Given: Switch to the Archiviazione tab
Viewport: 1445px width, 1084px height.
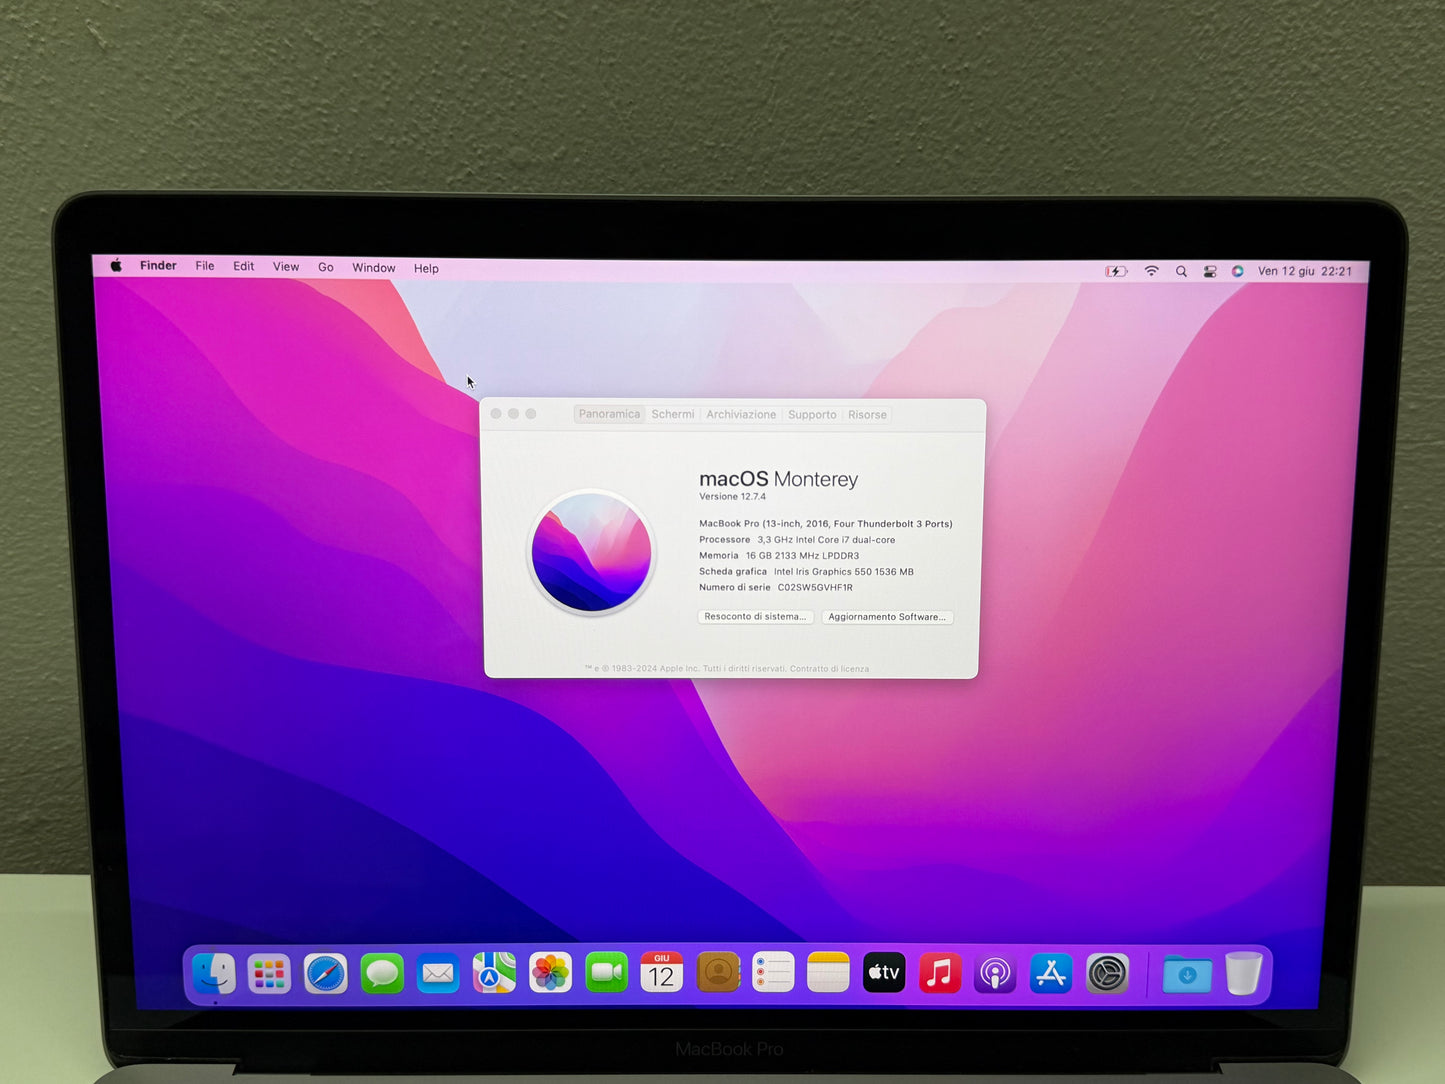Looking at the screenshot, I should (741, 414).
